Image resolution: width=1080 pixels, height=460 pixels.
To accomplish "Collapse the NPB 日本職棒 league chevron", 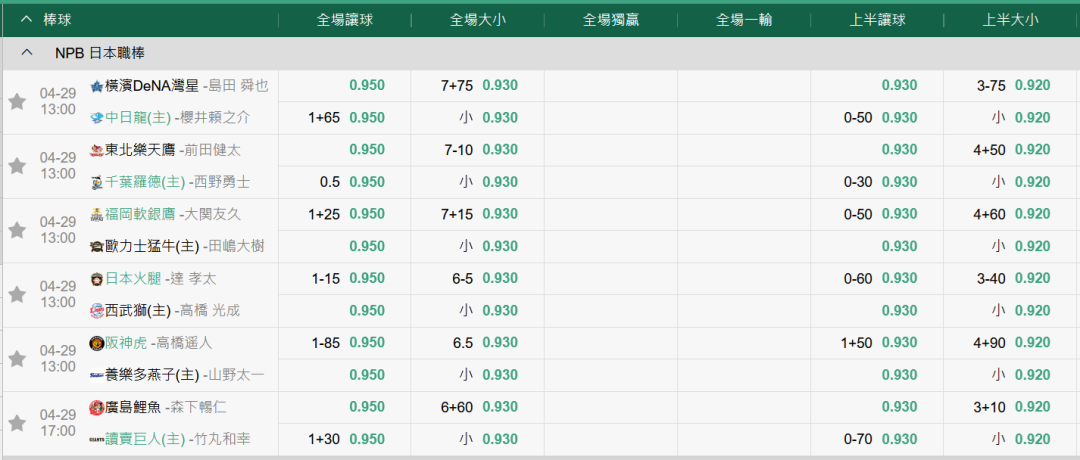I will coord(26,53).
